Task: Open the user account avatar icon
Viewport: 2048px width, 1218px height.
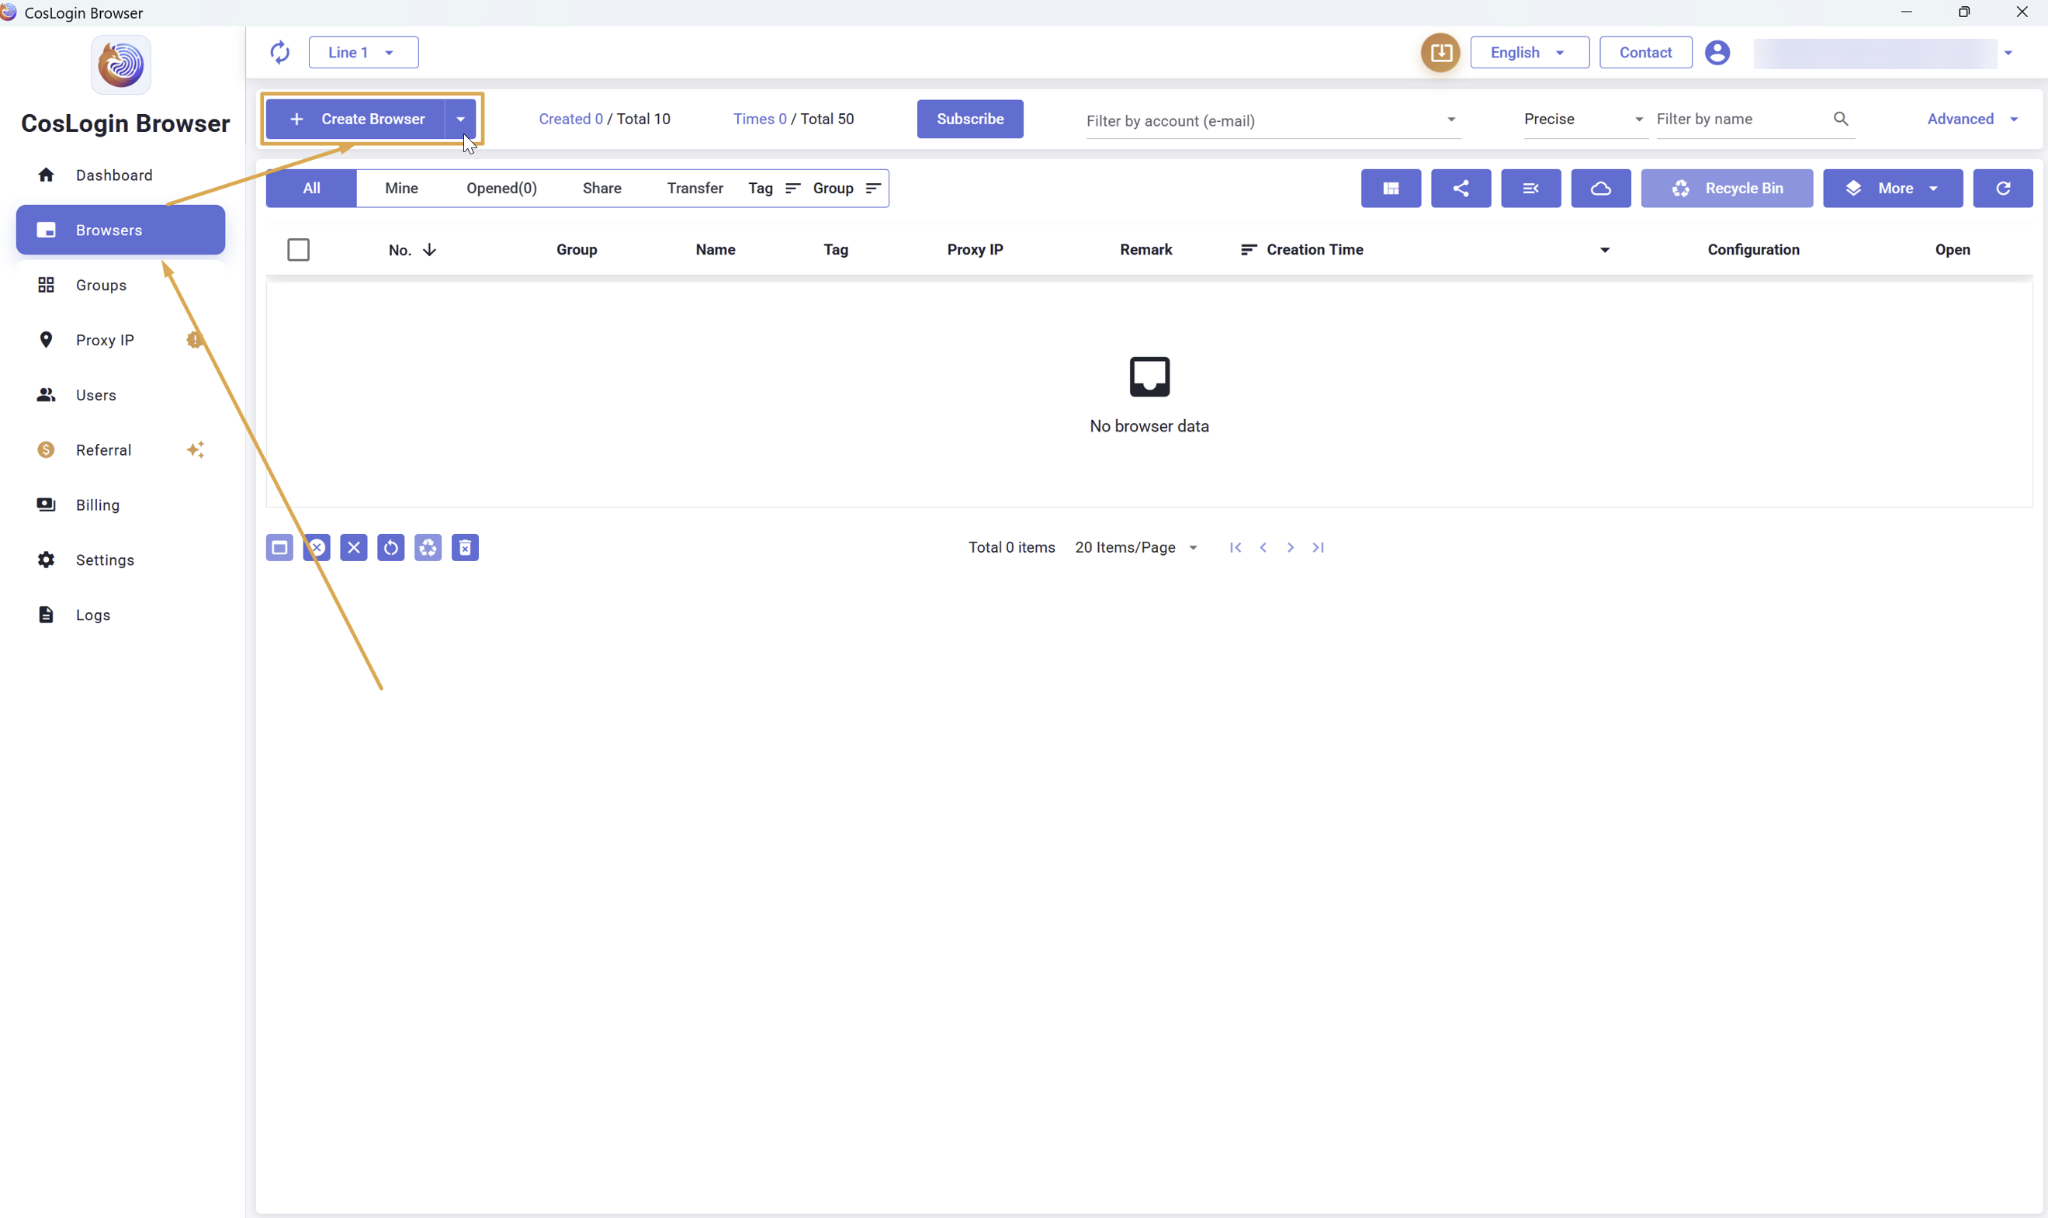Action: tap(1717, 52)
